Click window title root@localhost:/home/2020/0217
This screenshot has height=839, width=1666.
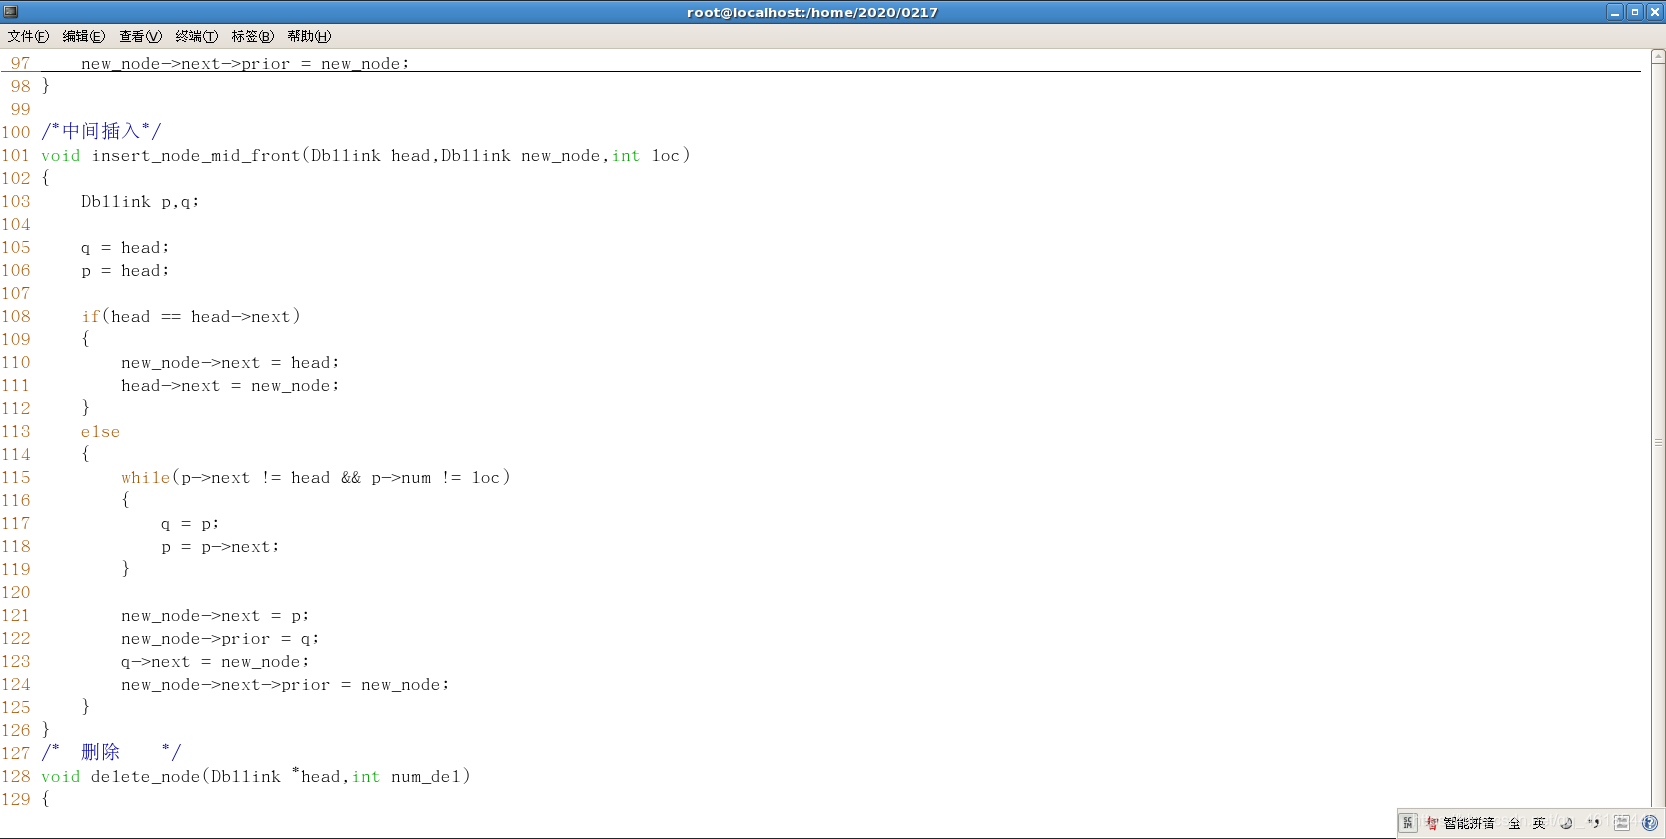point(812,12)
